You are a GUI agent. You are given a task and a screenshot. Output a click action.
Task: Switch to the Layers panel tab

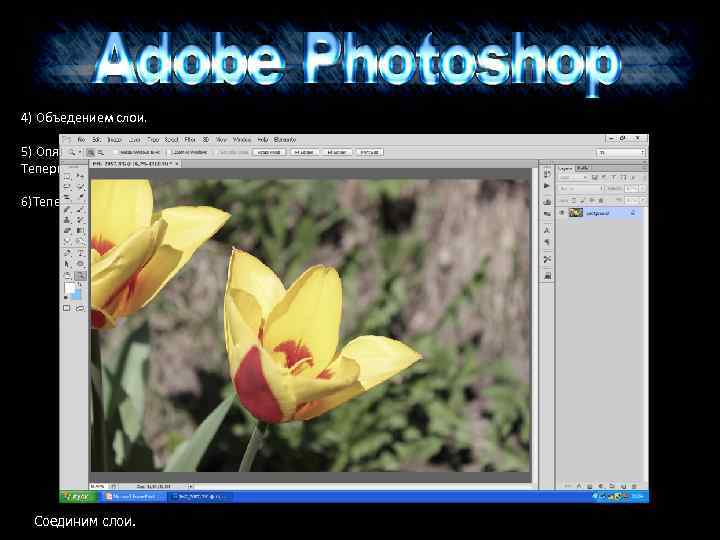(x=566, y=169)
